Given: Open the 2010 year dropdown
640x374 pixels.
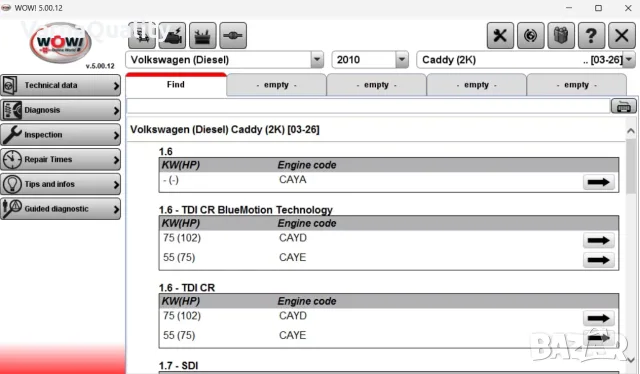Looking at the screenshot, I should pos(402,60).
